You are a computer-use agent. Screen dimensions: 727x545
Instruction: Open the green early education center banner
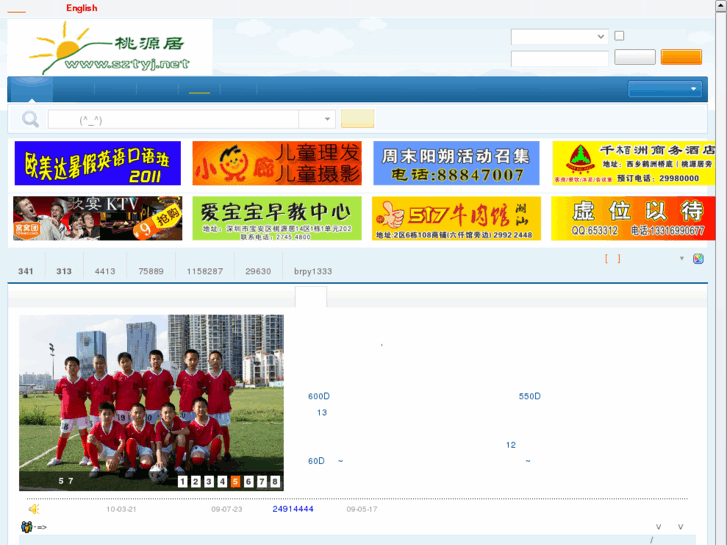click(277, 218)
